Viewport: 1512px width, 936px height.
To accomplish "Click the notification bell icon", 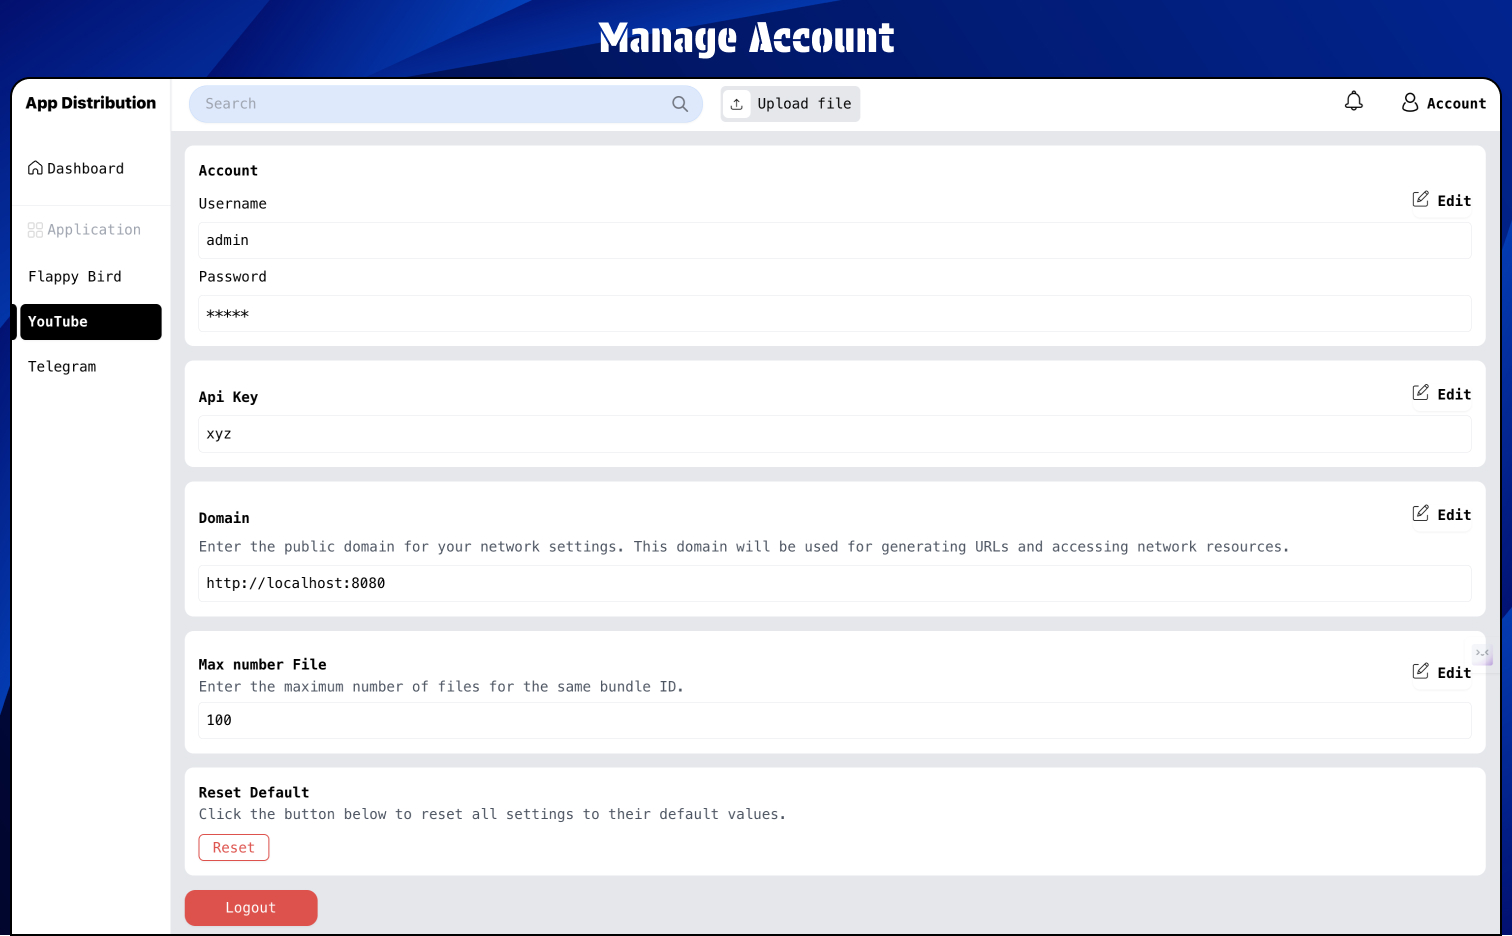I will (x=1353, y=102).
